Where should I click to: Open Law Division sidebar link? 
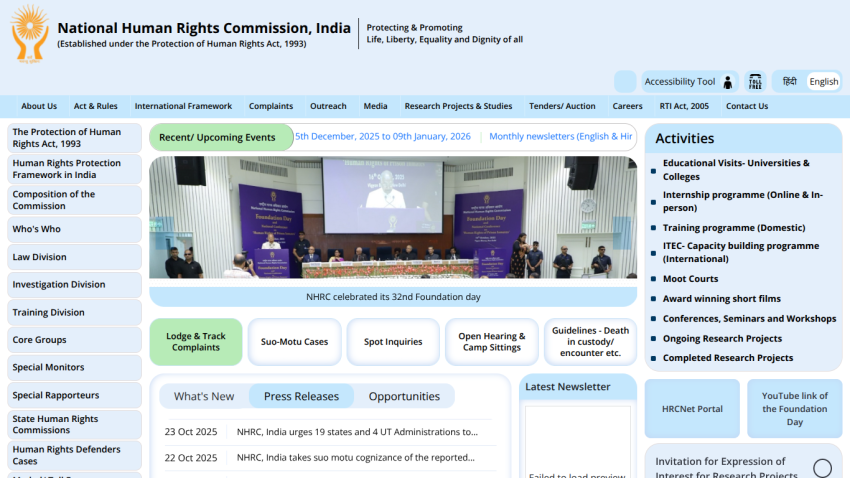click(x=74, y=257)
